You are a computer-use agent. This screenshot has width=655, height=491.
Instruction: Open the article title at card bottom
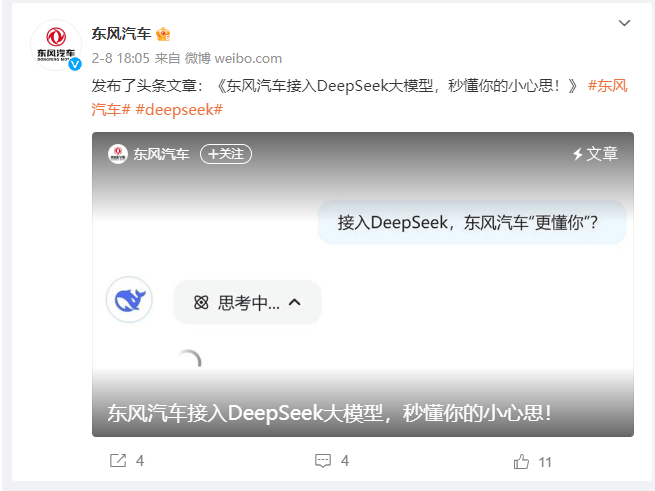tap(330, 413)
